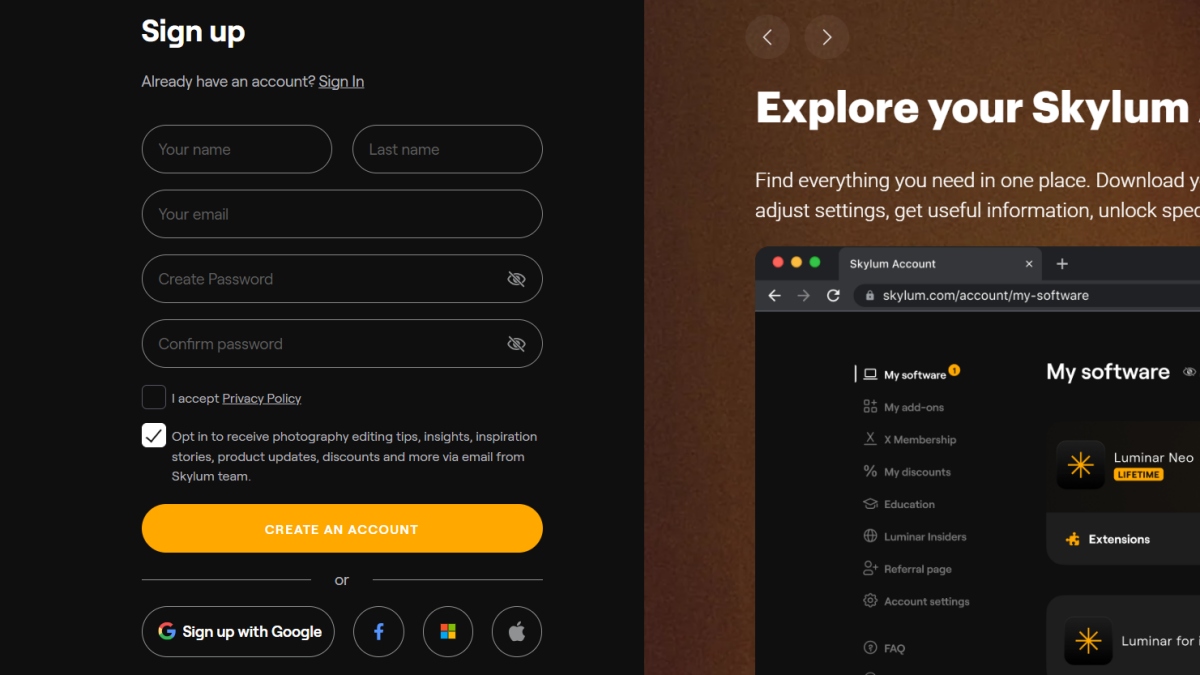Open My discounts in sidebar

click(x=906, y=472)
